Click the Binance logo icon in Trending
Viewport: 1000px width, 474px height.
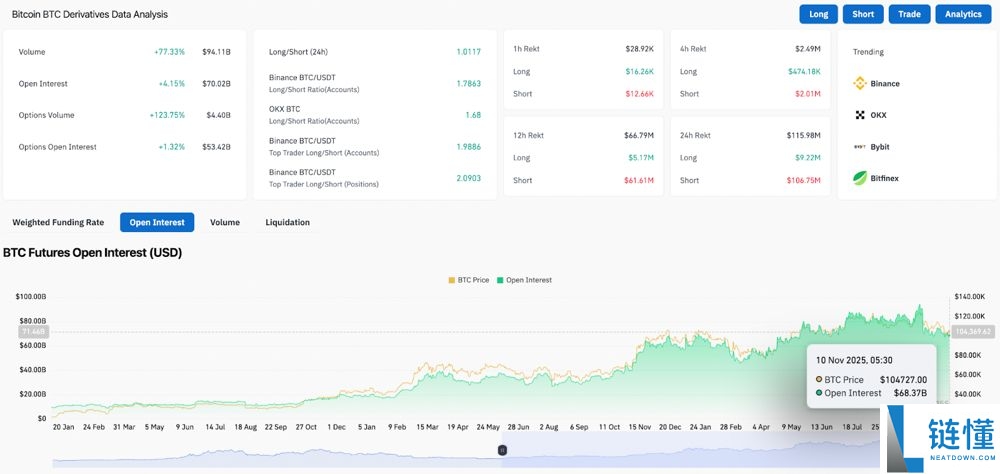(859, 84)
